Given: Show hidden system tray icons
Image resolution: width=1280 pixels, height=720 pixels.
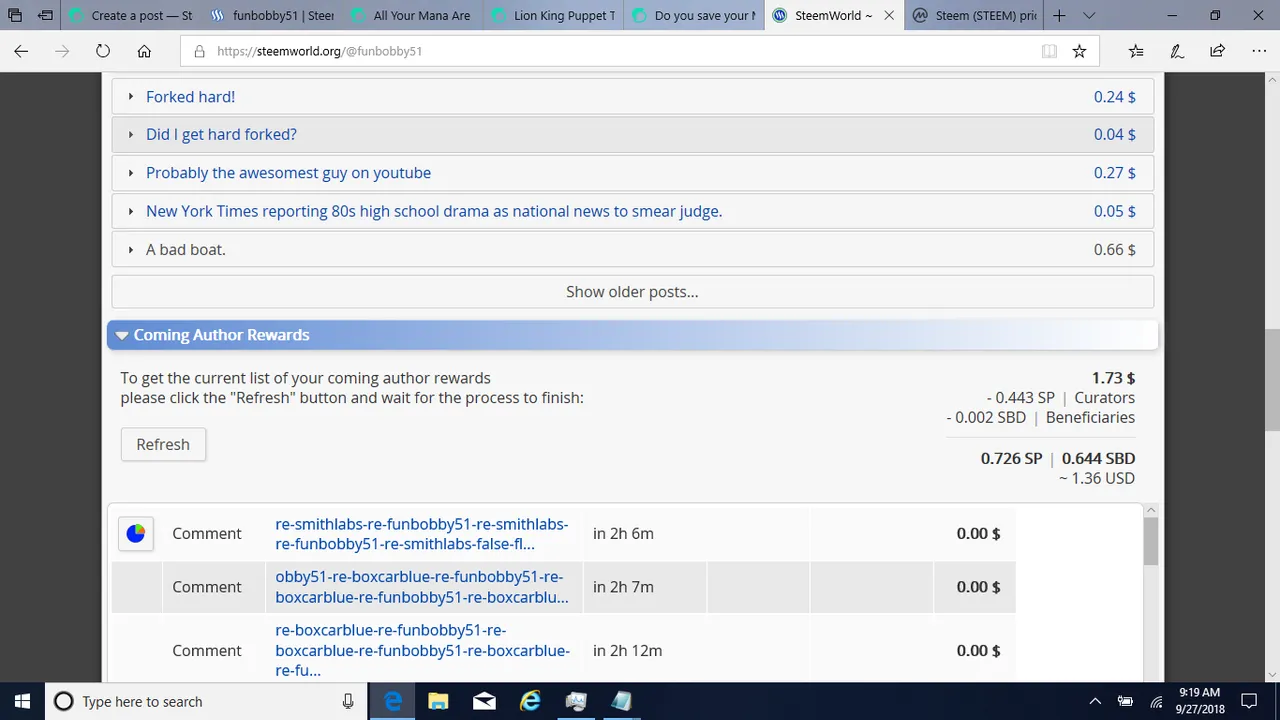Looking at the screenshot, I should tap(1095, 701).
